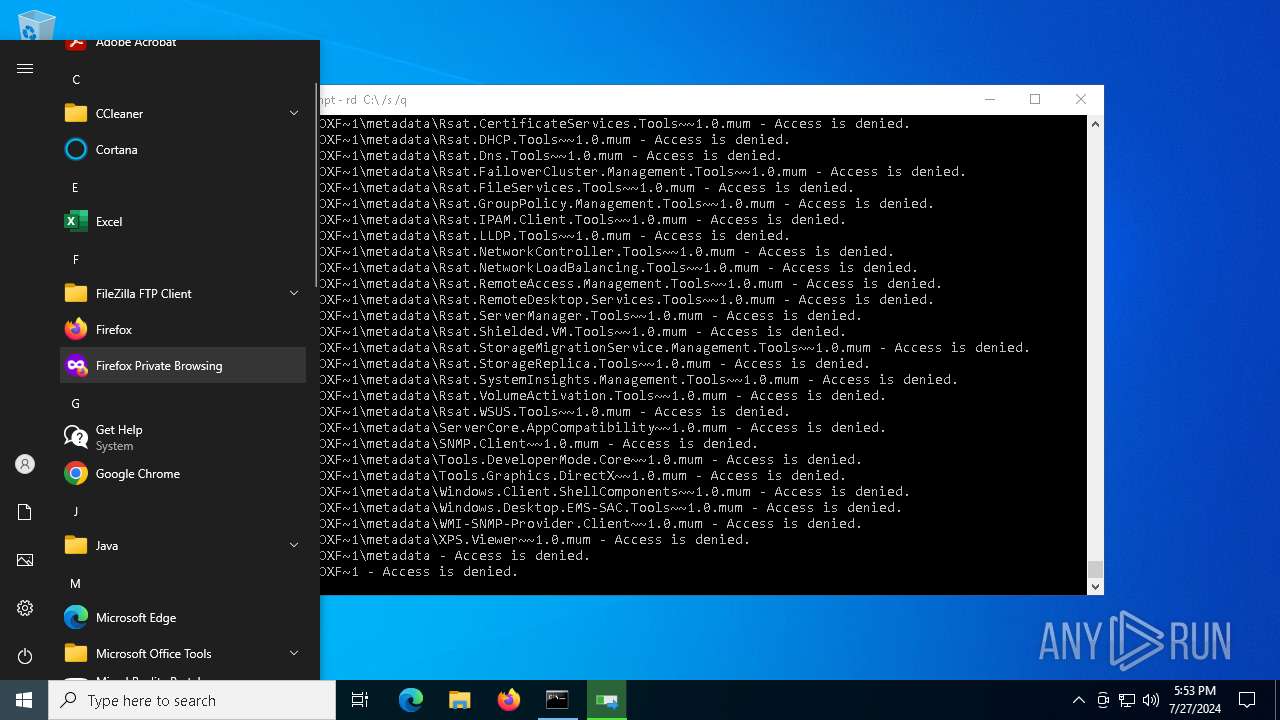The height and width of the screenshot is (720, 1280).
Task: Open Firefox Private Browsing entry
Action: point(183,366)
